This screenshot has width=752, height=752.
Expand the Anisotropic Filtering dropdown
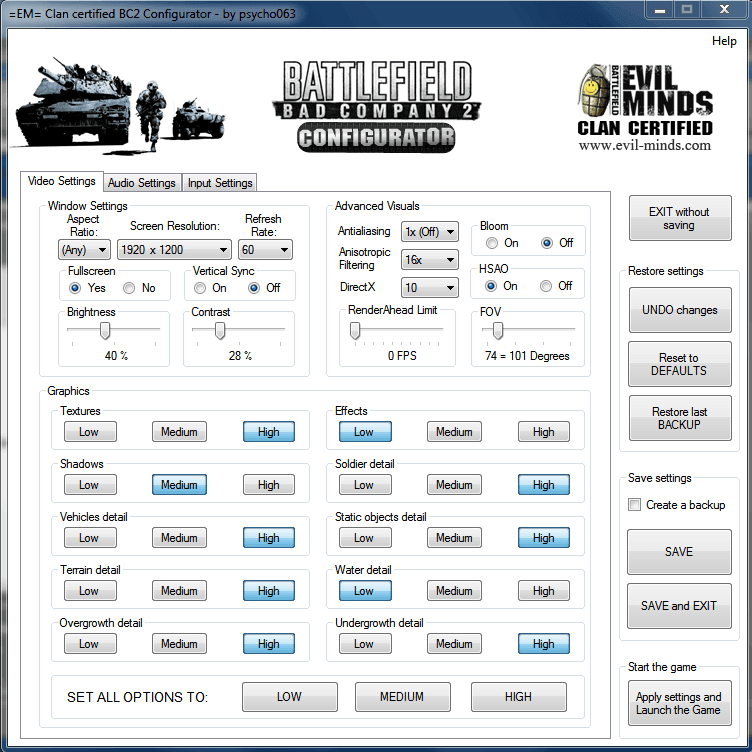(x=429, y=259)
